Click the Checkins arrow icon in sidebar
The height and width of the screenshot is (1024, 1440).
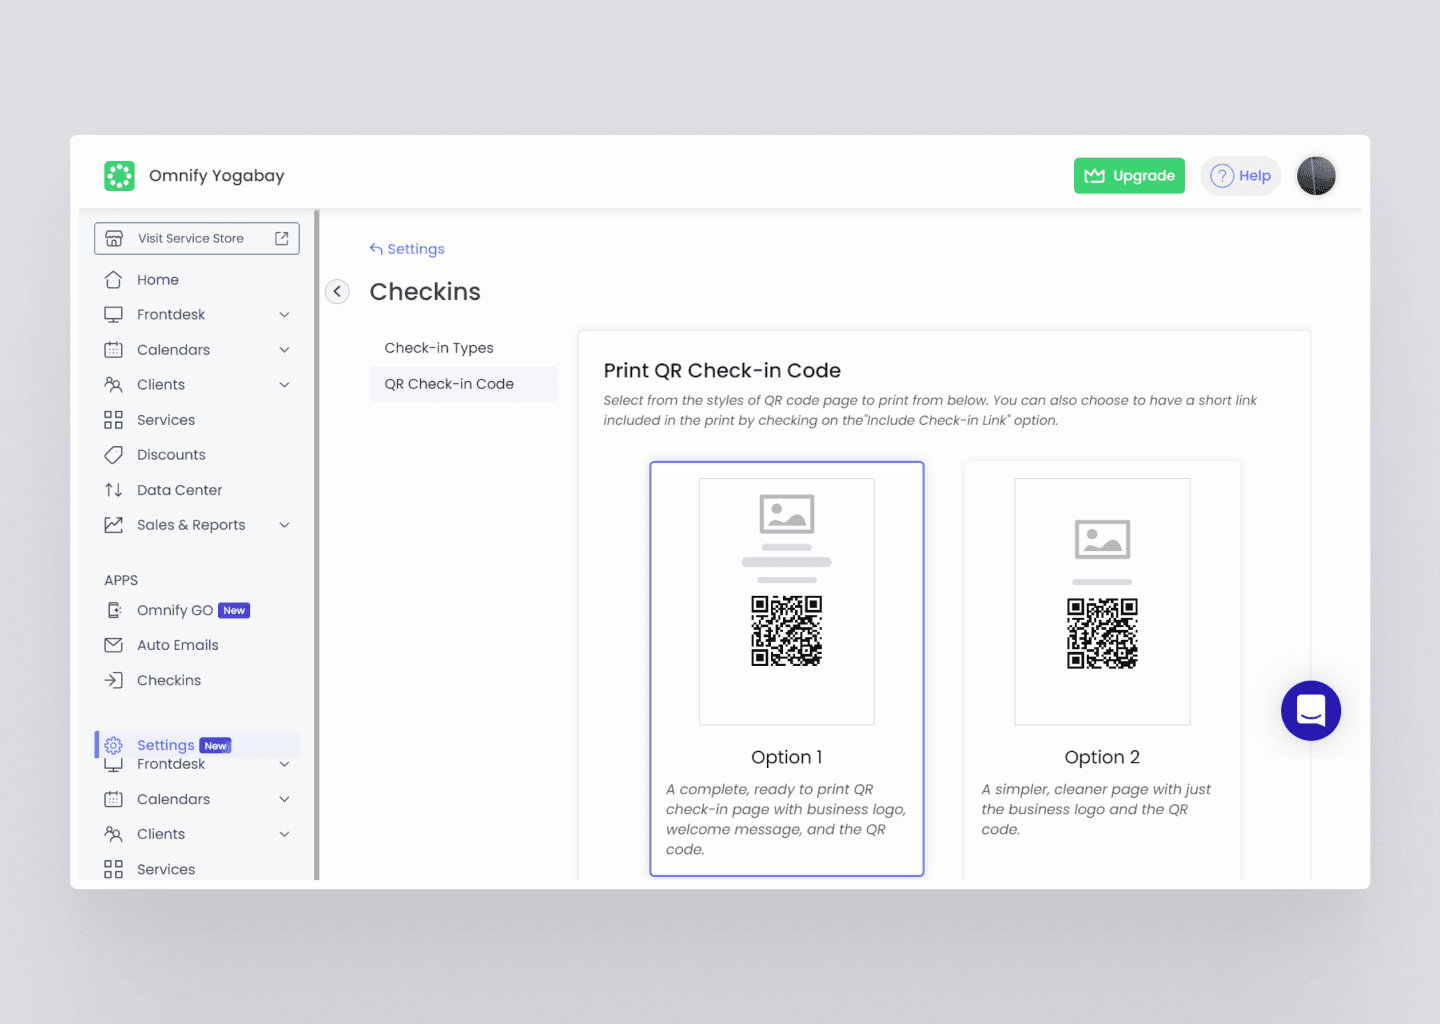(x=114, y=680)
